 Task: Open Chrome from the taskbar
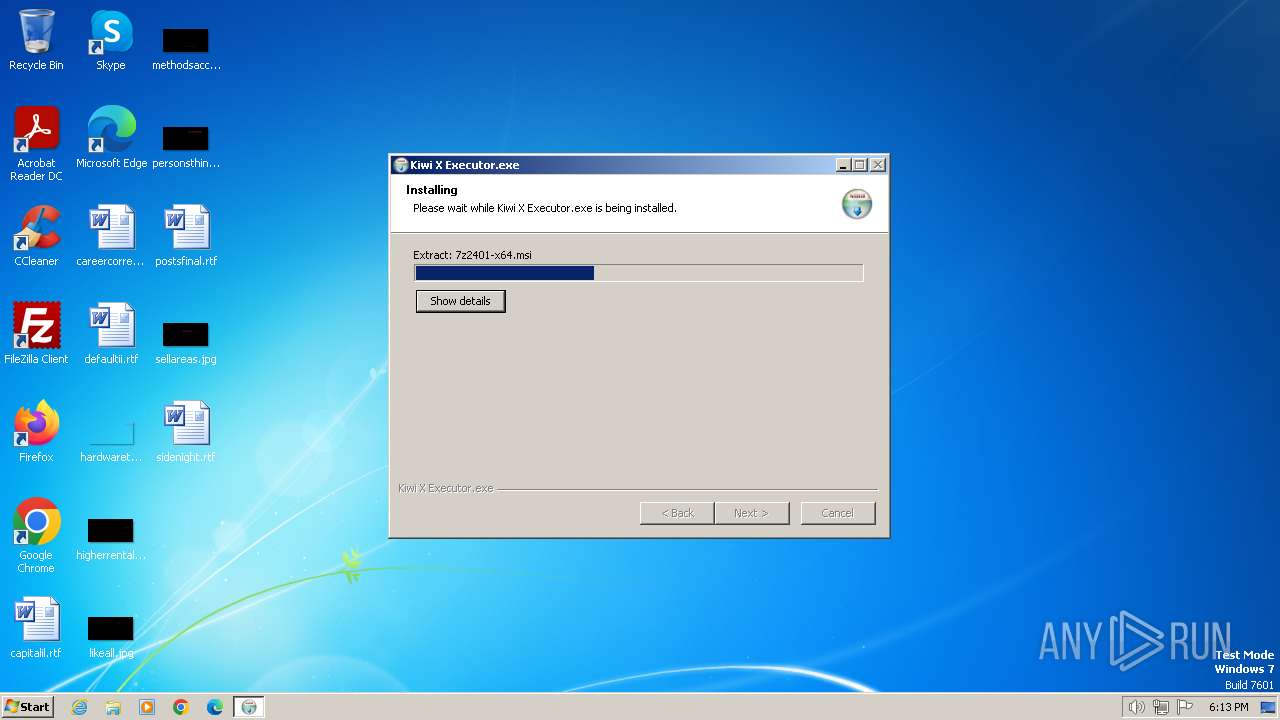181,707
